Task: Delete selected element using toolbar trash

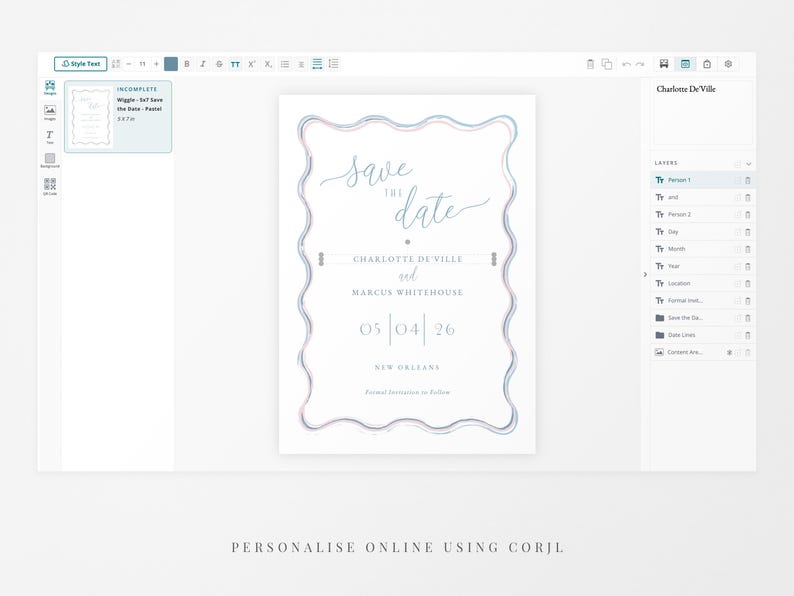Action: click(x=590, y=64)
